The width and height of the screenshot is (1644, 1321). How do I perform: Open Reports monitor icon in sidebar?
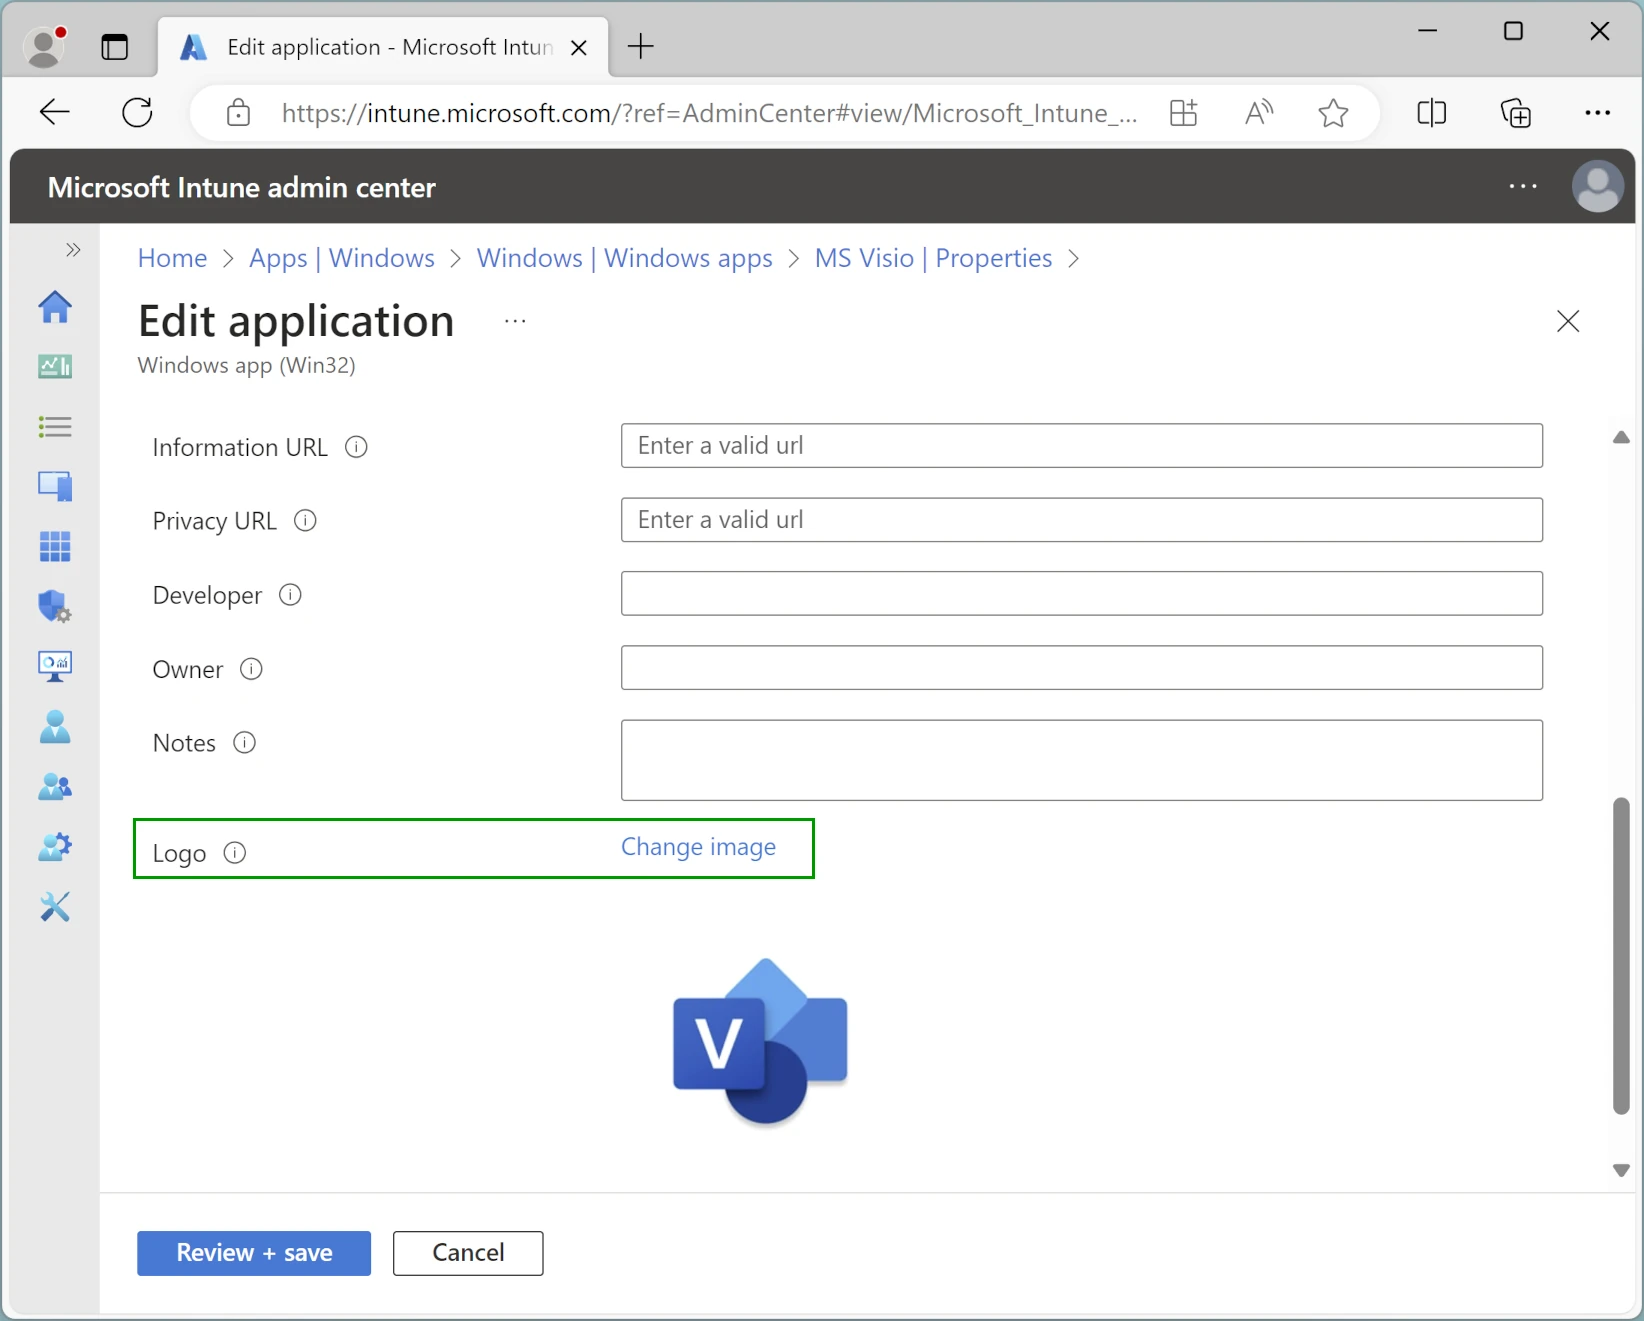[x=55, y=667]
